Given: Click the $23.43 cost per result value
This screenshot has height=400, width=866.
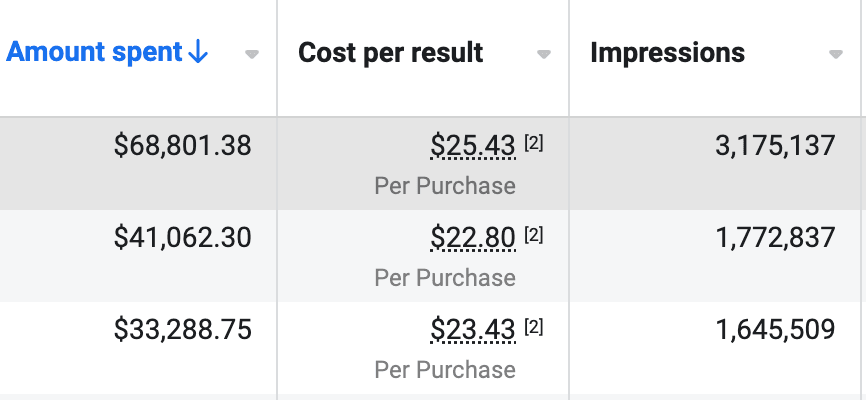Looking at the screenshot, I should pyautogui.click(x=473, y=330).
